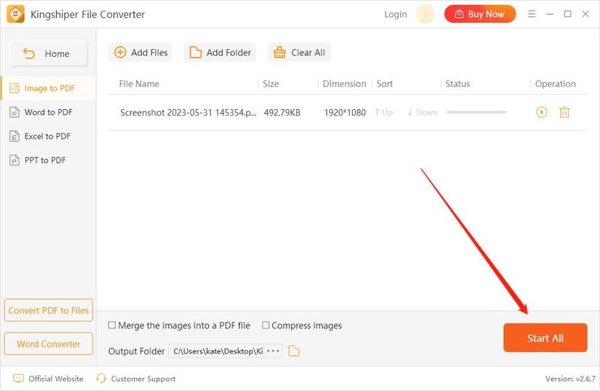Delete the screenshot file with the trash icon
The height and width of the screenshot is (391, 600).
(564, 112)
